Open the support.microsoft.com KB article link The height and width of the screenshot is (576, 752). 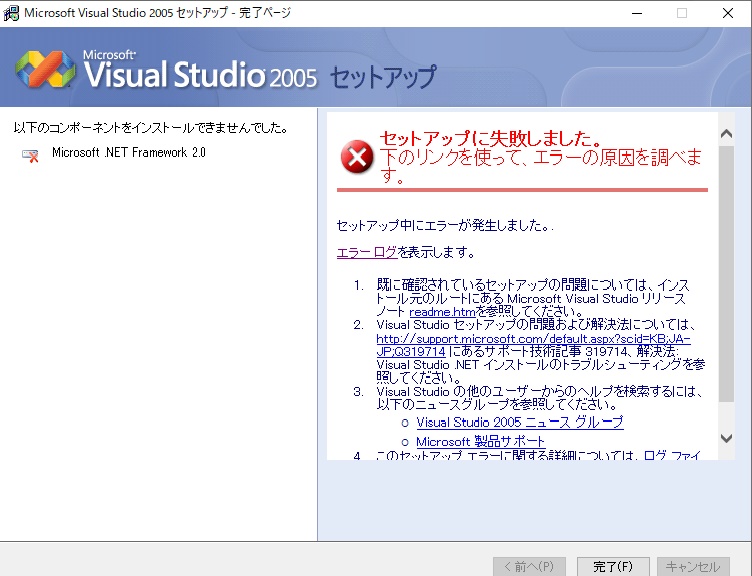[533, 345]
